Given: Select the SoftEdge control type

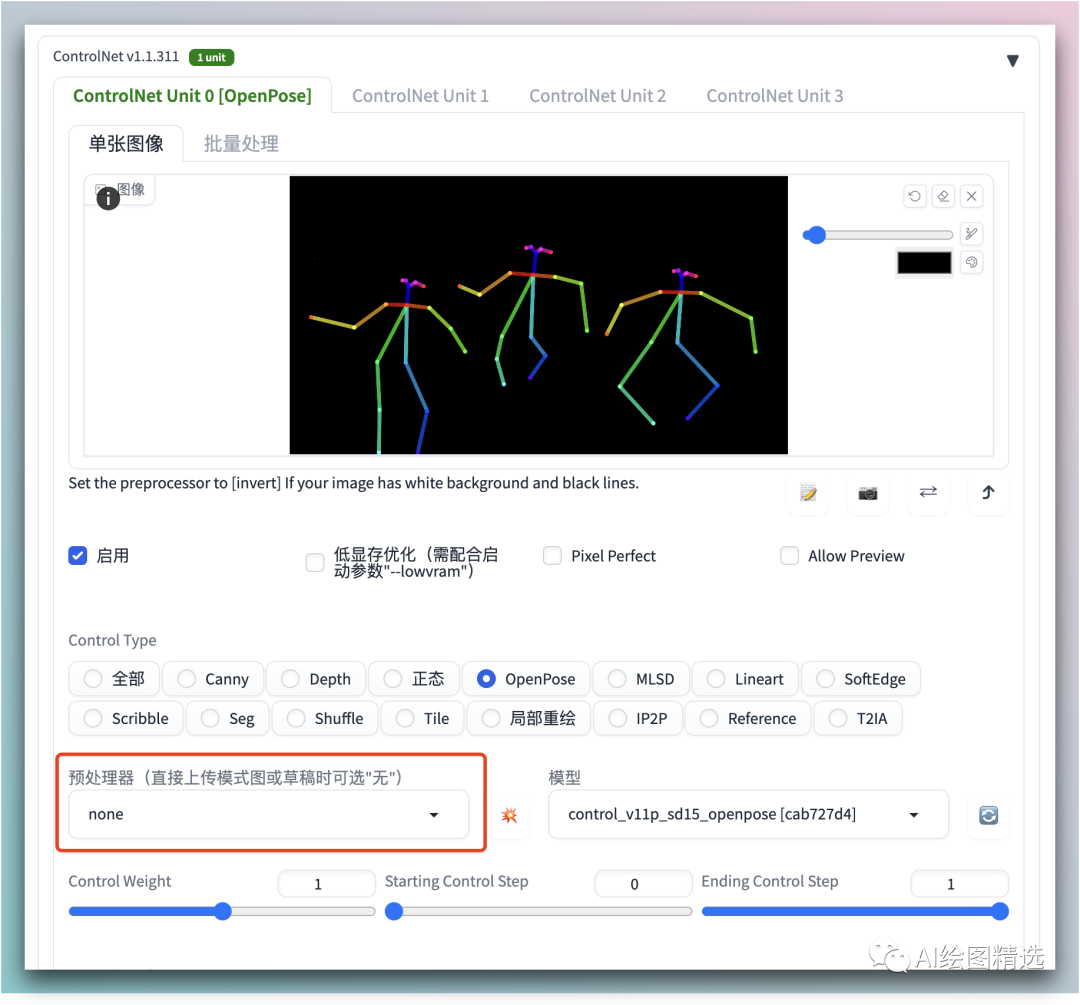Looking at the screenshot, I should click(861, 679).
